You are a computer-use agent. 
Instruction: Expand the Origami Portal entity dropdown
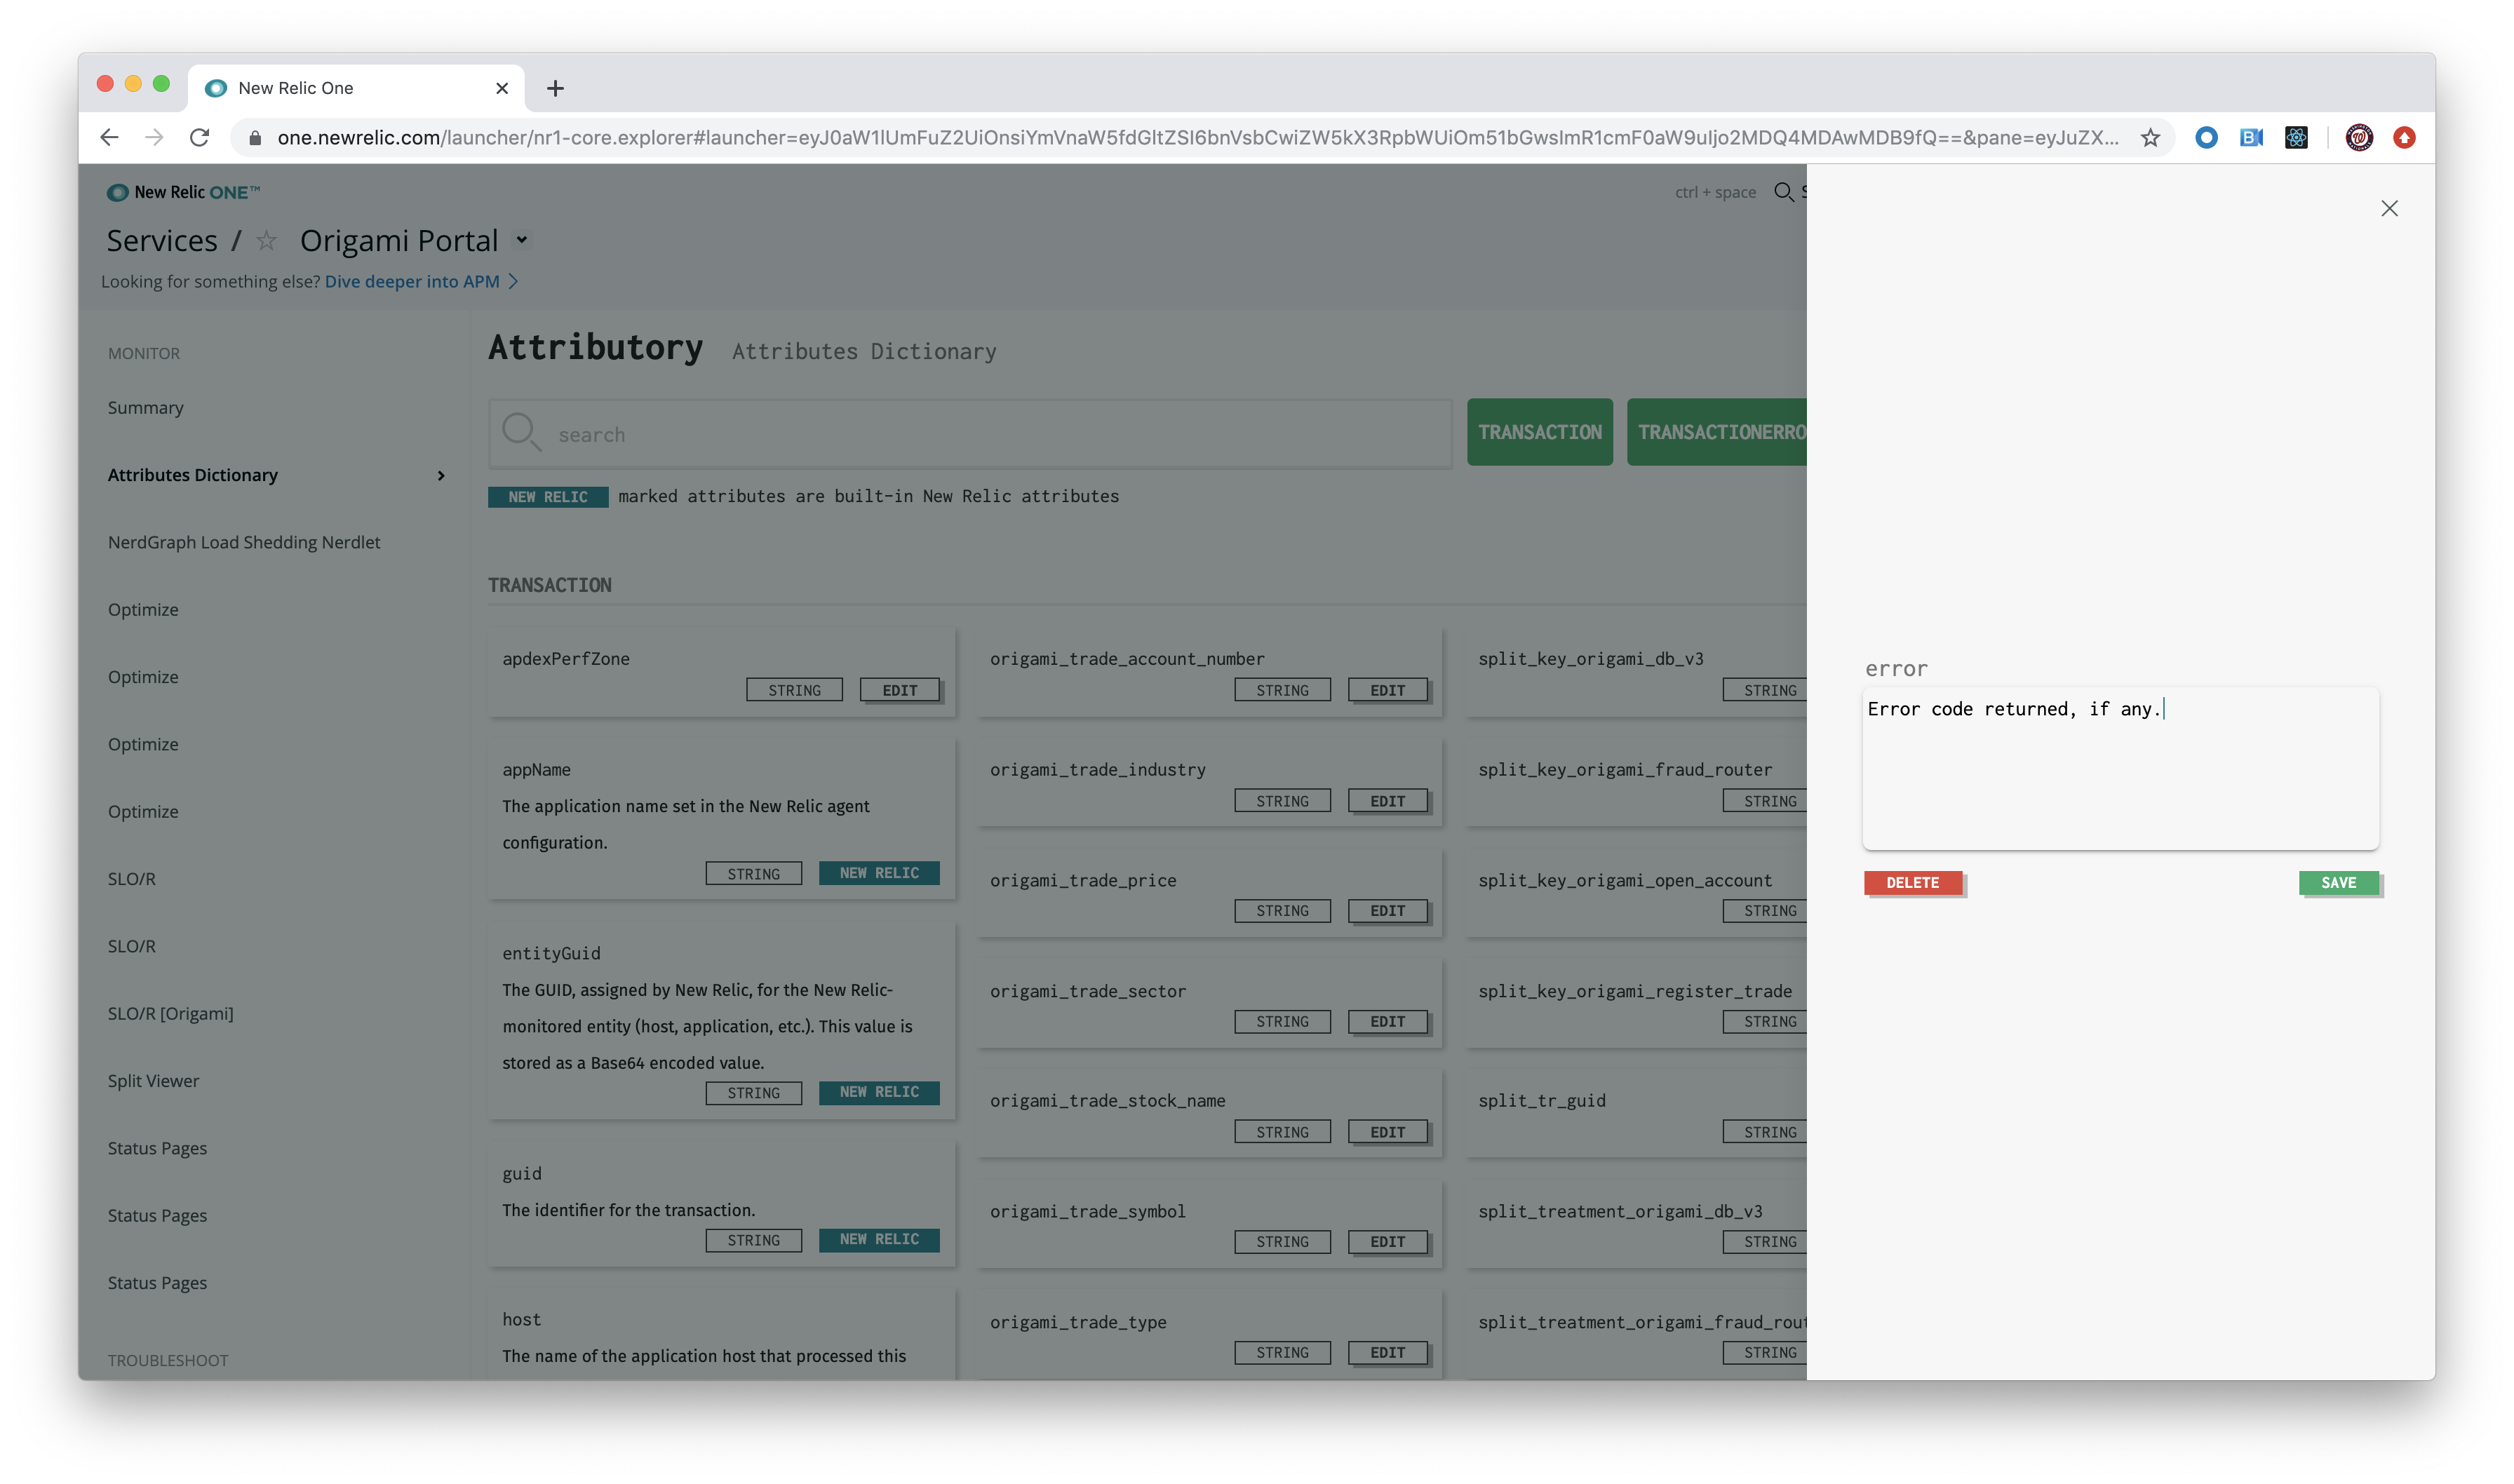(x=522, y=240)
